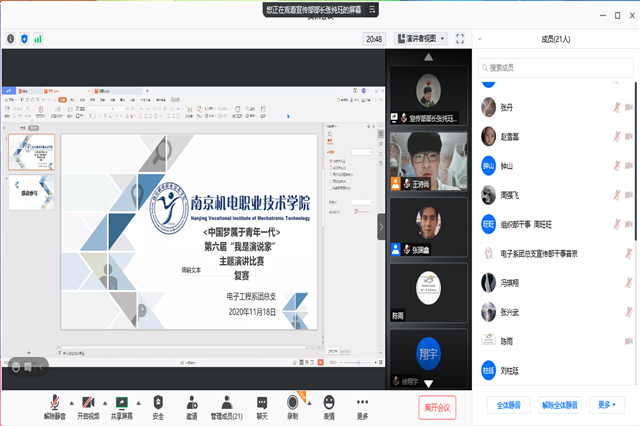640x426 pixels.
Task: Open 管理成员(21) members panel item
Action: click(225, 405)
